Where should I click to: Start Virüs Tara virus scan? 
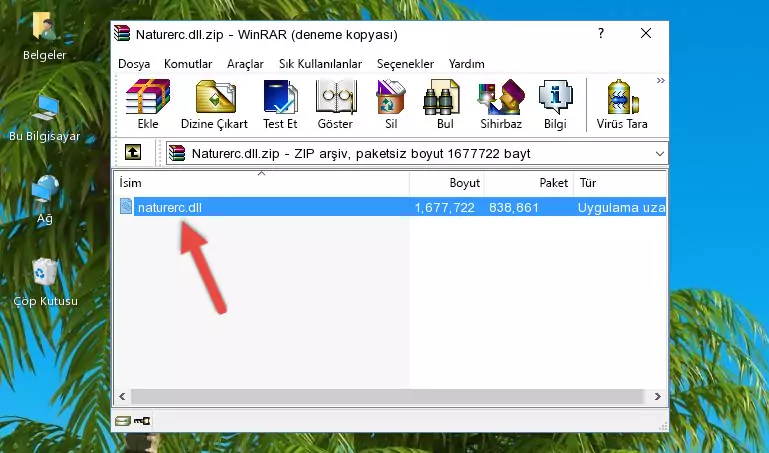click(x=622, y=104)
